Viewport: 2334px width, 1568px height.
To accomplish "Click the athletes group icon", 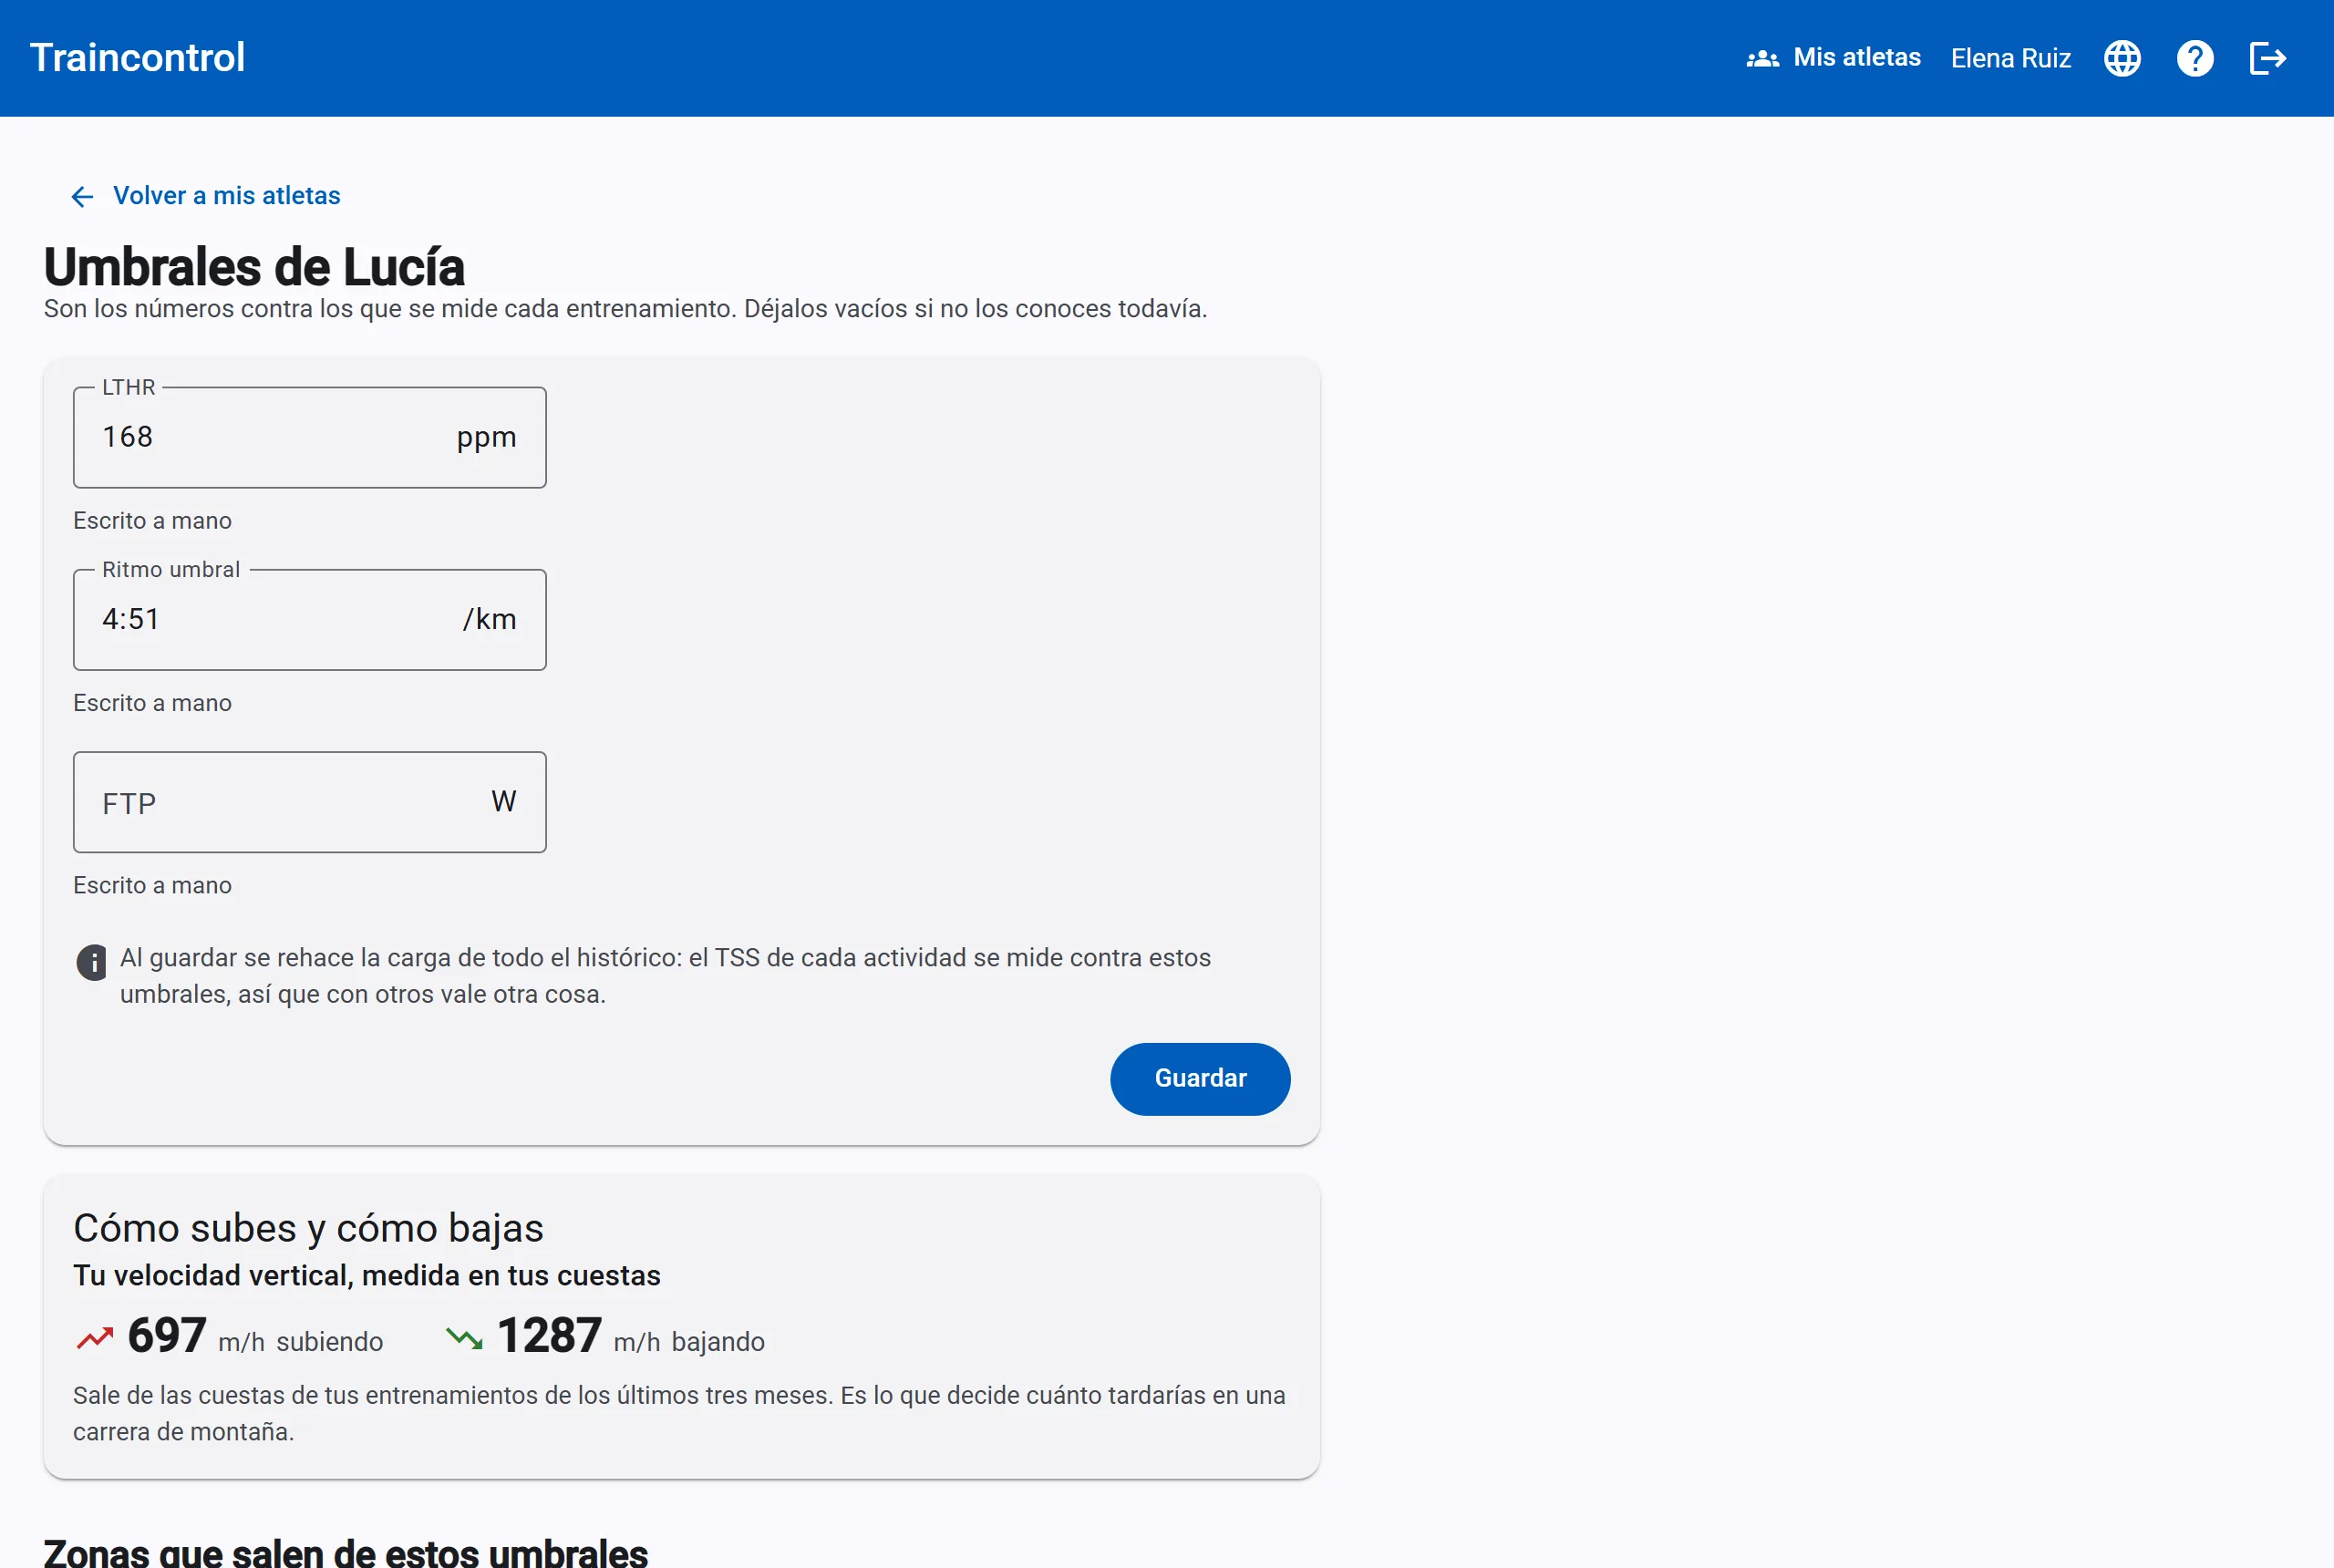I will click(1762, 58).
